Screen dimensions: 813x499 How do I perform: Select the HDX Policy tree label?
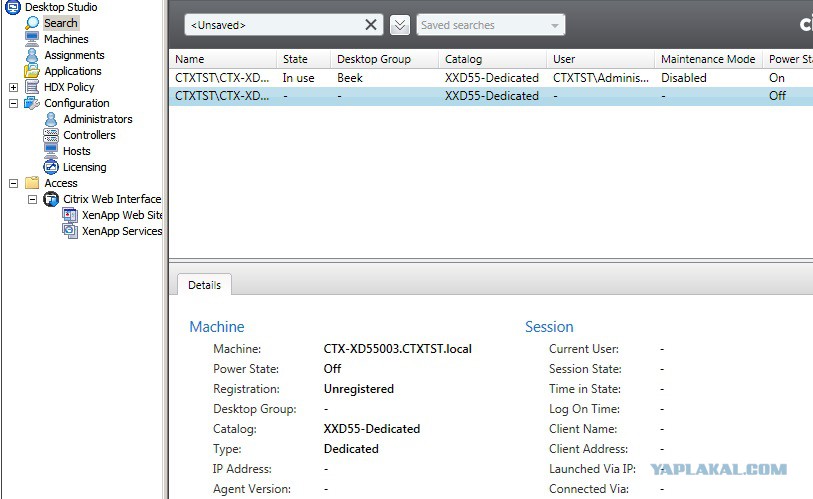[x=69, y=87]
